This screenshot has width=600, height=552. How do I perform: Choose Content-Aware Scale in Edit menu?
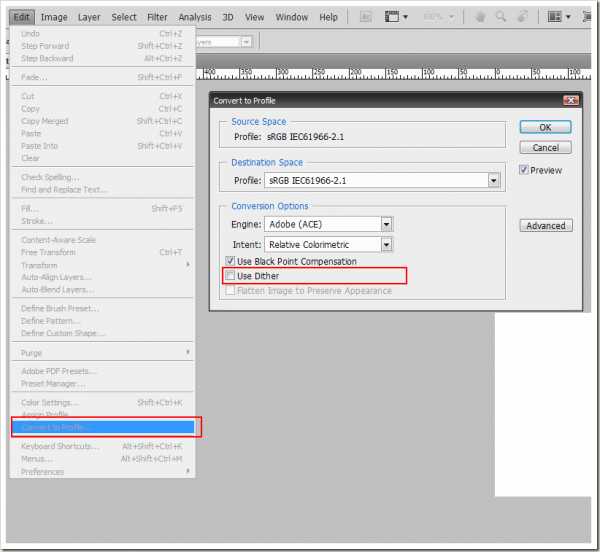(103, 240)
